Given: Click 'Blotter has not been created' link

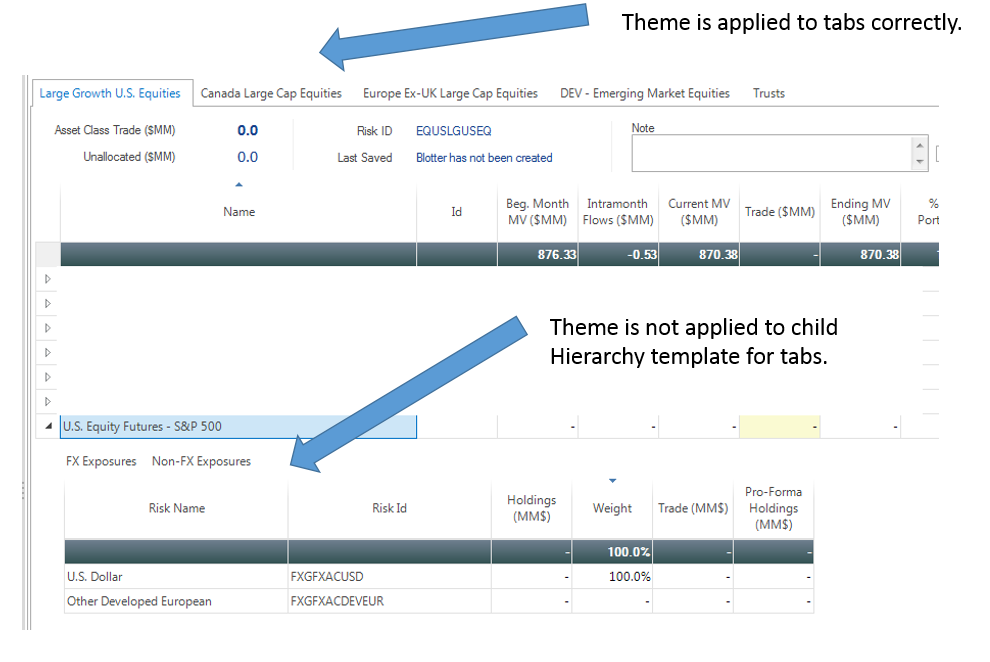Looking at the screenshot, I should click(x=484, y=157).
